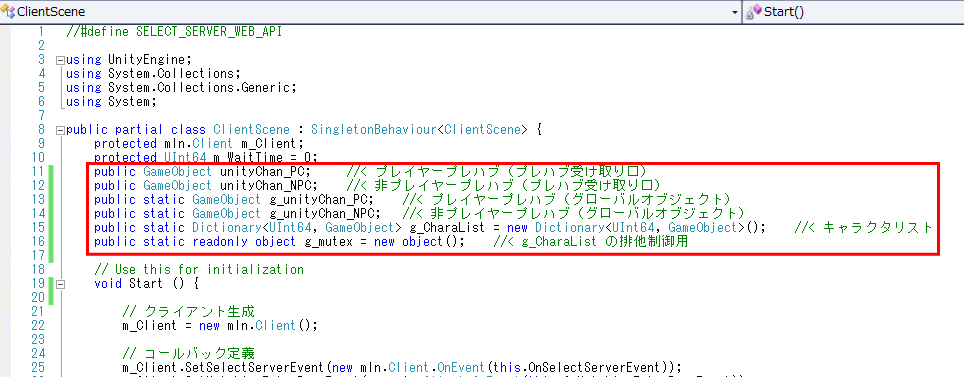Click 'using UnityEngine;' on line 3
The image size is (964, 377).
tap(129, 60)
